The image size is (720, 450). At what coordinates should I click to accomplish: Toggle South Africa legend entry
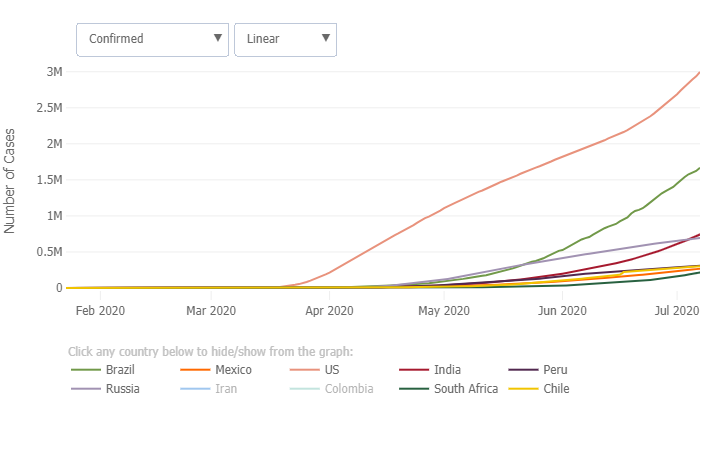[465, 388]
